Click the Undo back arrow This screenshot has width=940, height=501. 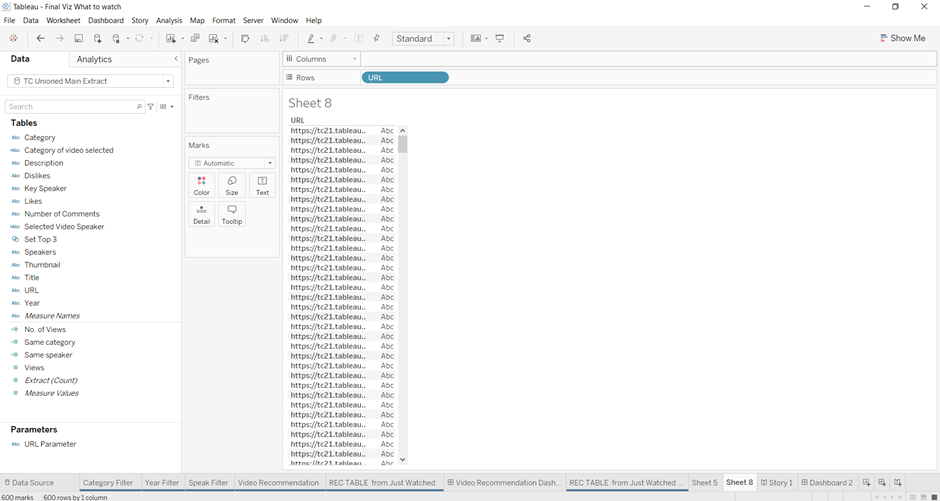(40, 38)
